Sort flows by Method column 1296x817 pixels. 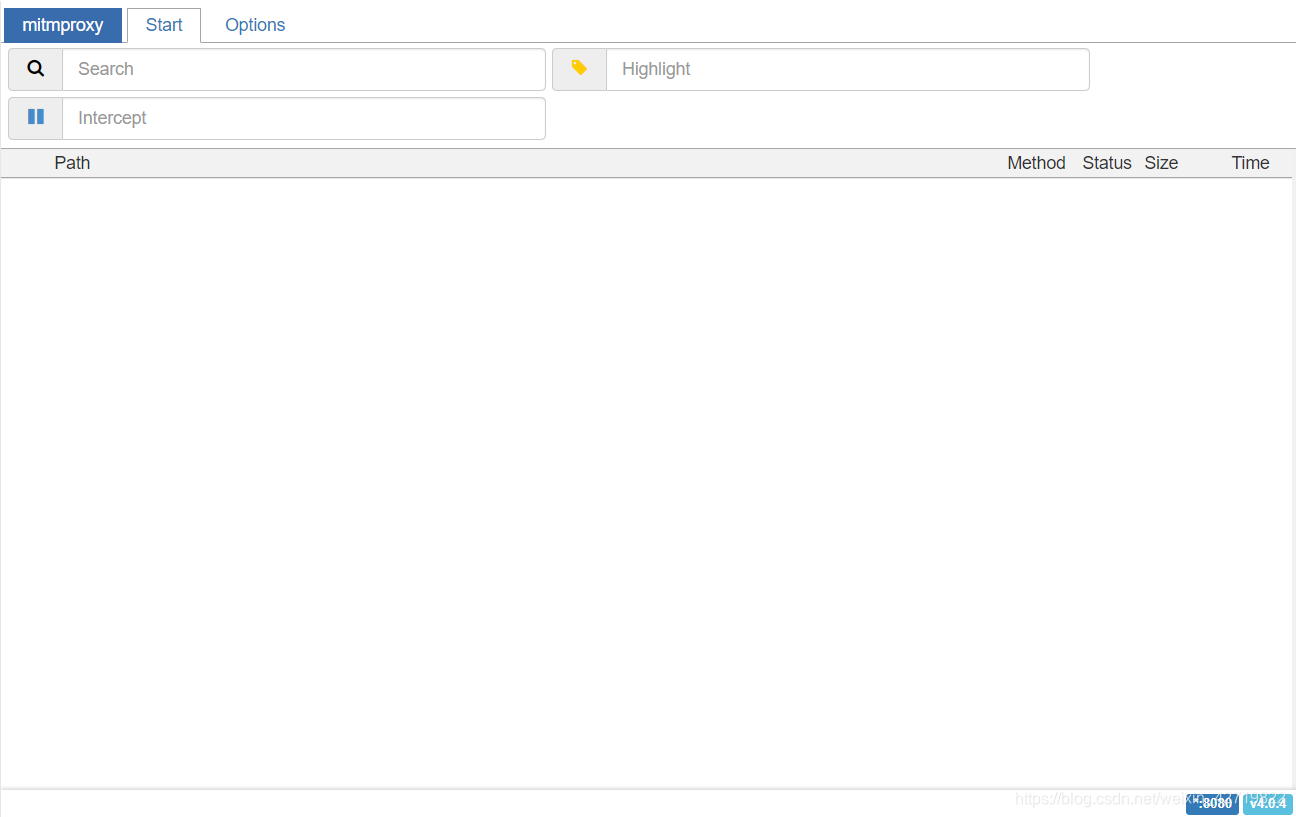(x=1036, y=163)
